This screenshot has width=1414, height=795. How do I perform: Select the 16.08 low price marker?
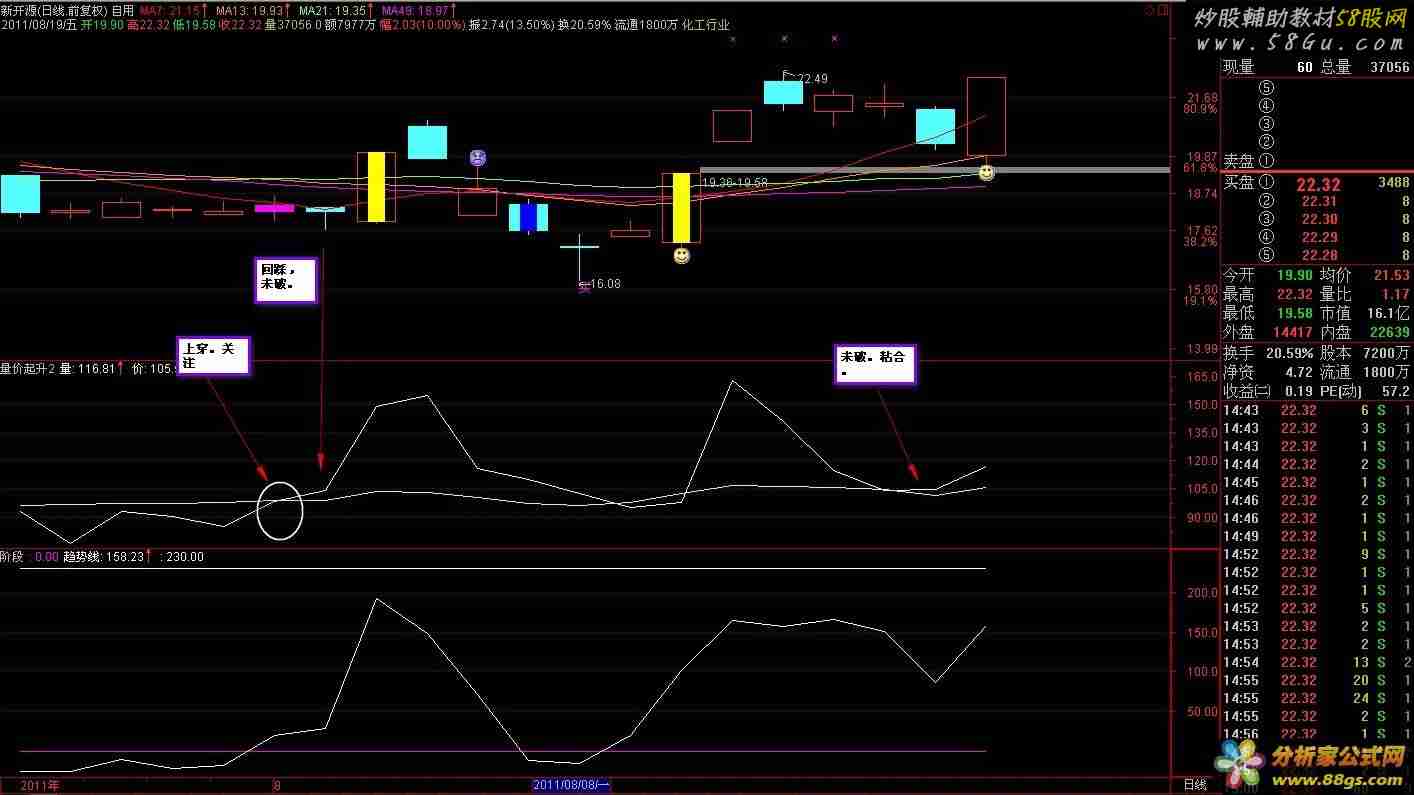[604, 284]
